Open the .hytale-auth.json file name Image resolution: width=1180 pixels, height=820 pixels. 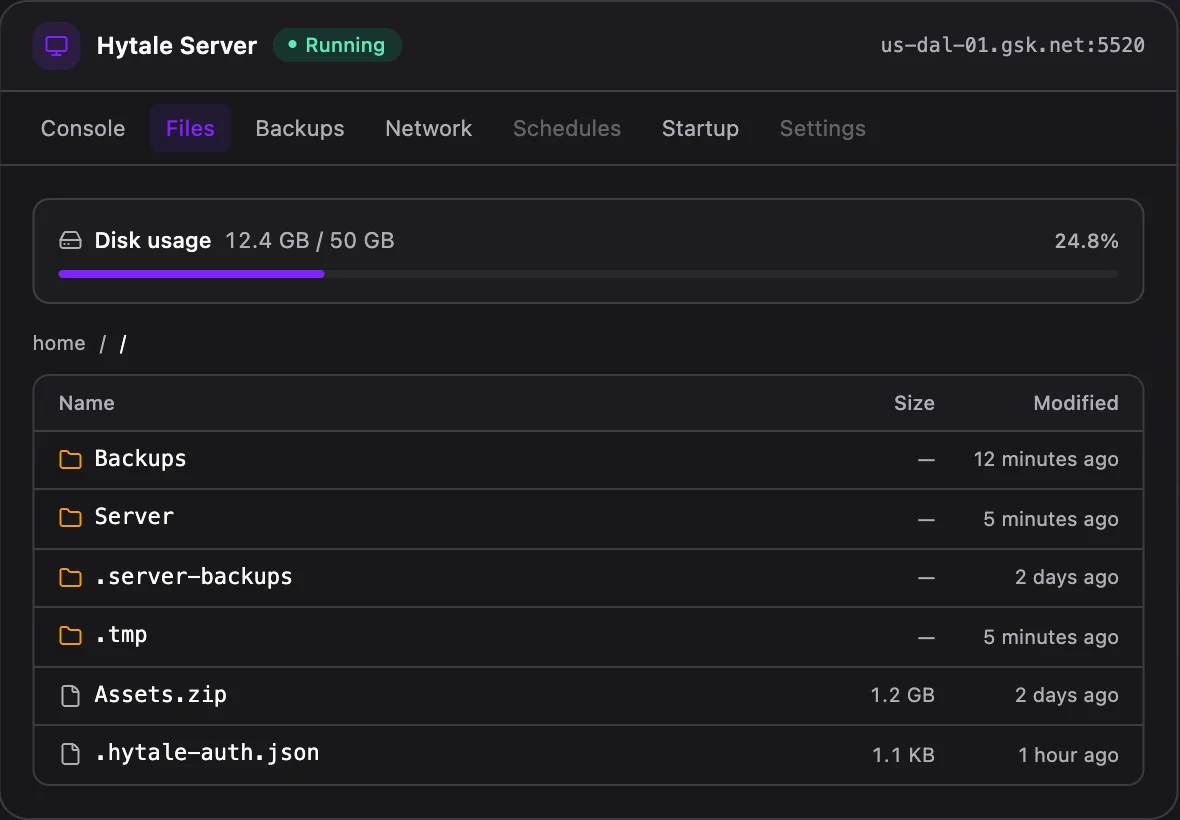[x=207, y=753]
